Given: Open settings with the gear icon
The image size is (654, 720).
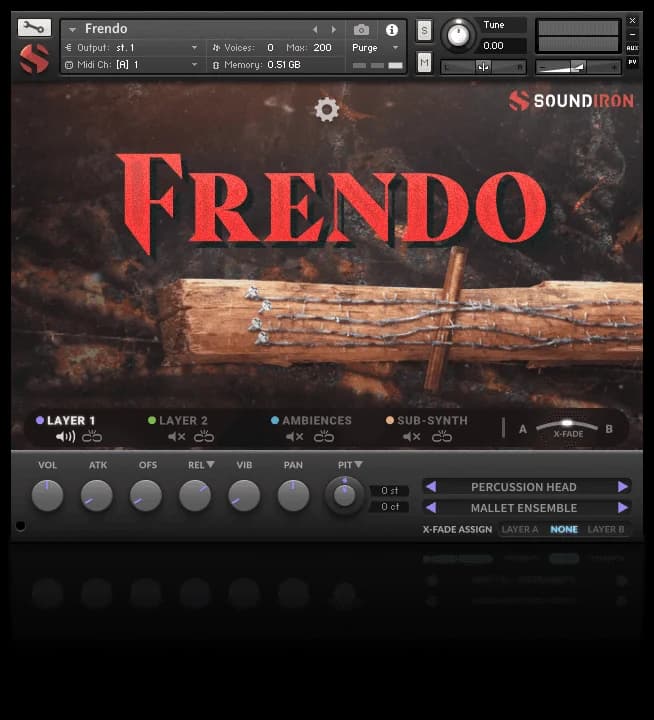Looking at the screenshot, I should pyautogui.click(x=327, y=110).
